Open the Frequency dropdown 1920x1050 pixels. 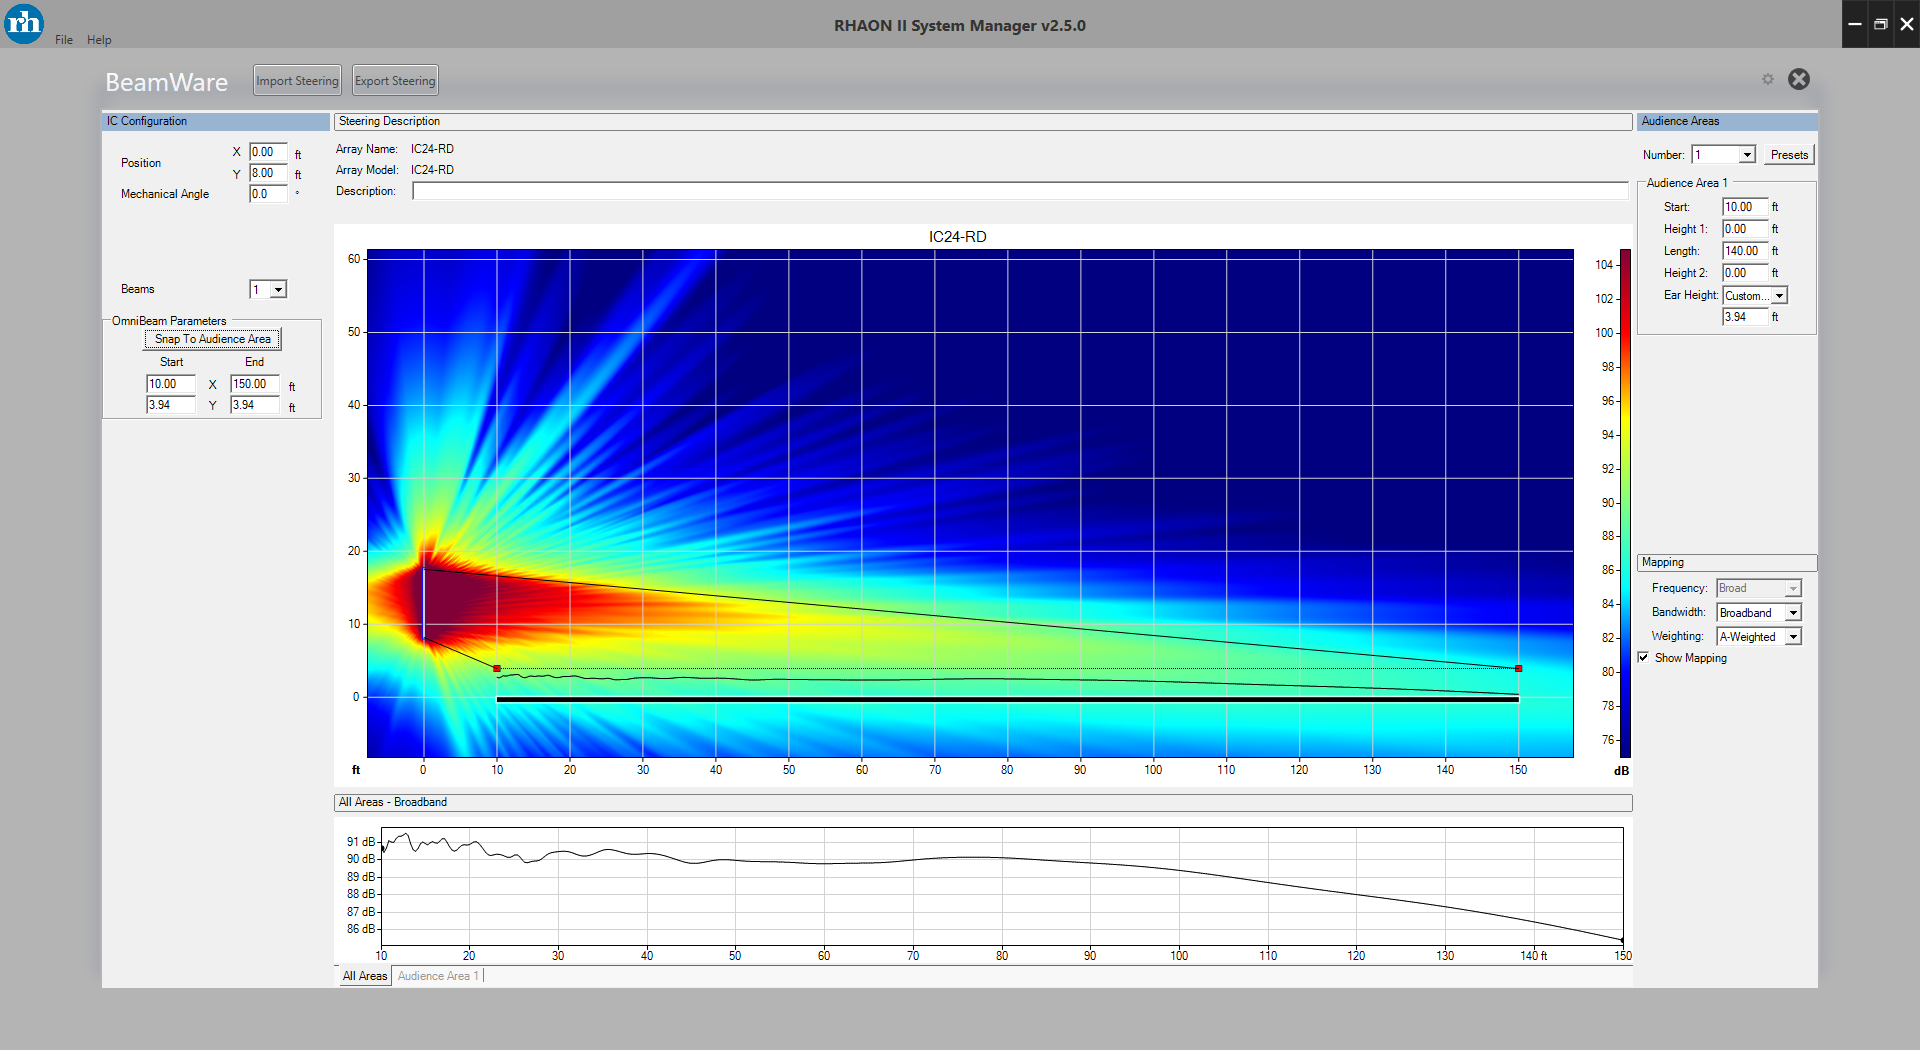(1793, 589)
